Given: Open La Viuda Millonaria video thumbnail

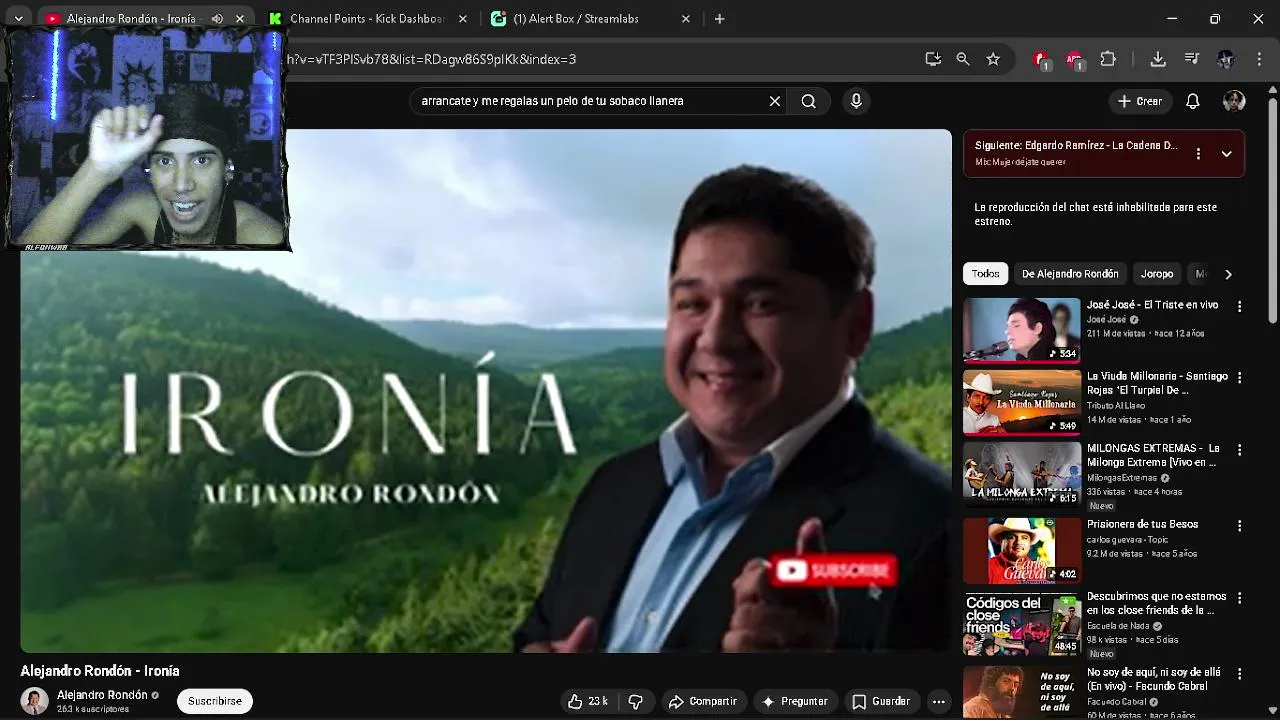Looking at the screenshot, I should pos(1021,402).
